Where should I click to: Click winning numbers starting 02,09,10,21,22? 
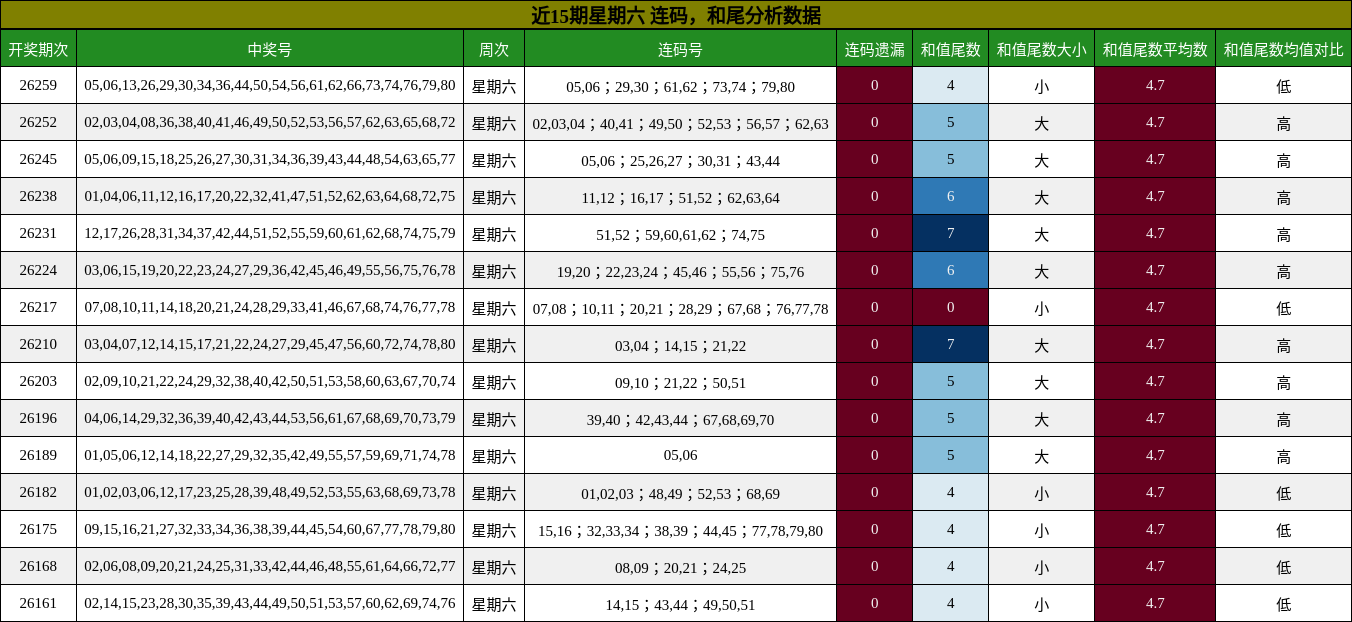(270, 381)
